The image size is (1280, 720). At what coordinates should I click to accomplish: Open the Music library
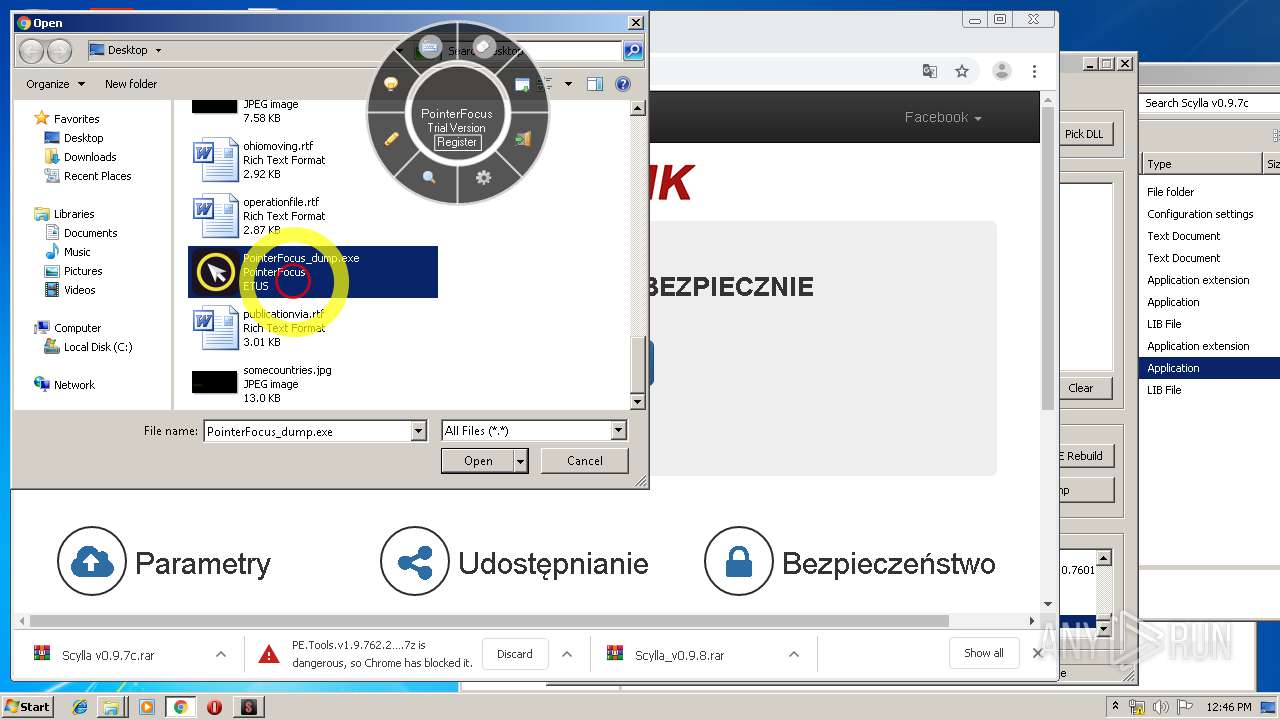pyautogui.click(x=77, y=252)
